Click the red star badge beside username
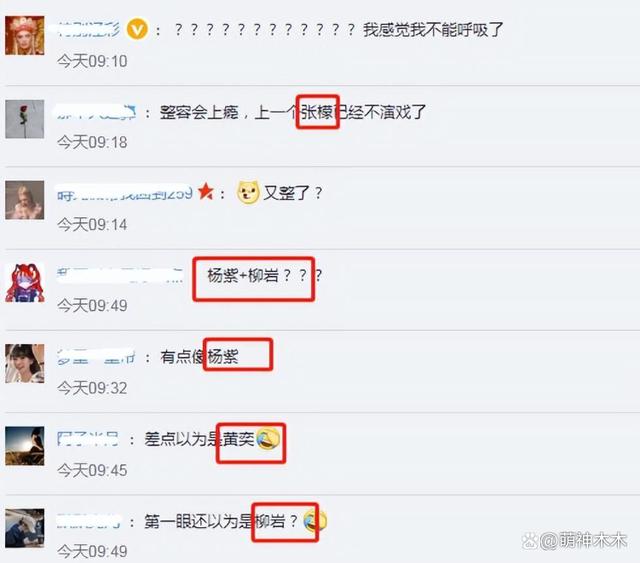The width and height of the screenshot is (640, 563). pyautogui.click(x=206, y=191)
